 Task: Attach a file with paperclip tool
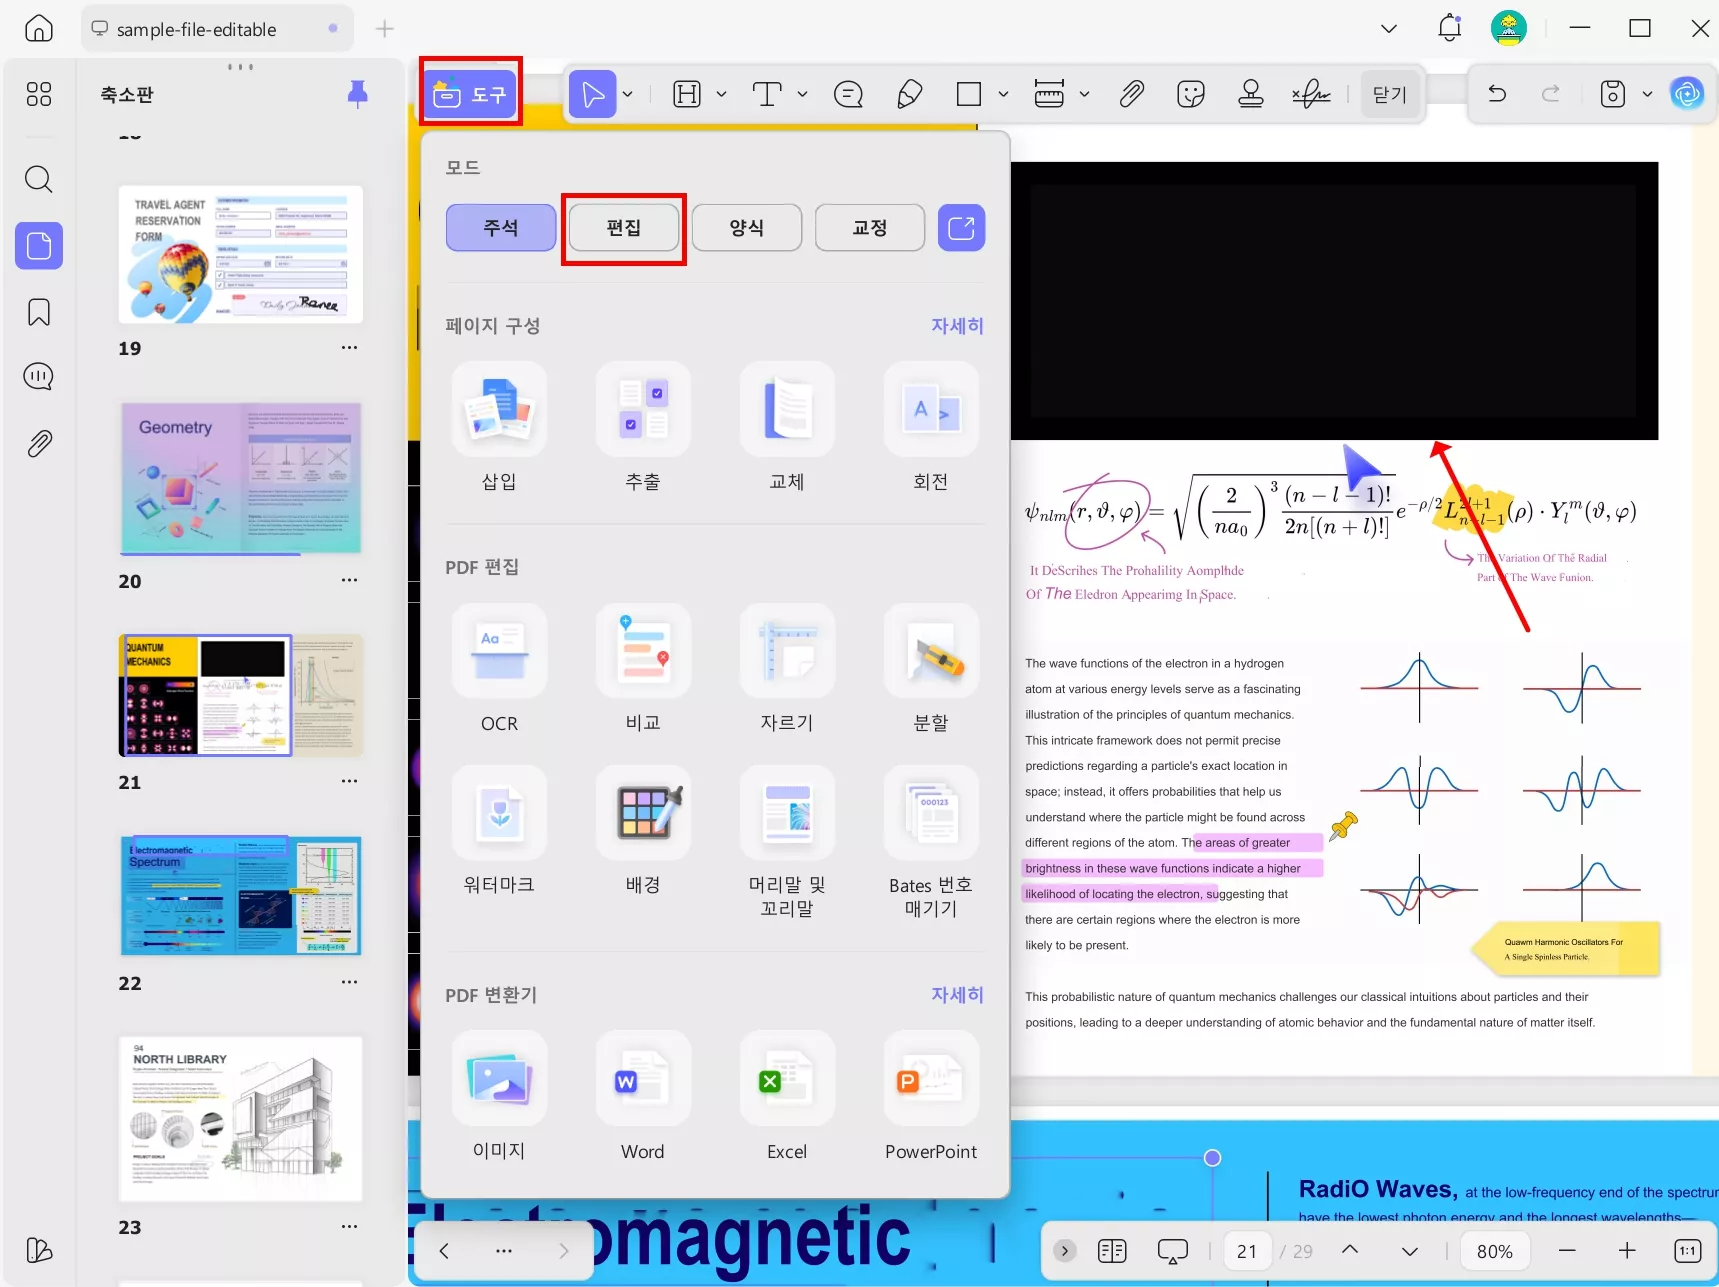[1131, 94]
